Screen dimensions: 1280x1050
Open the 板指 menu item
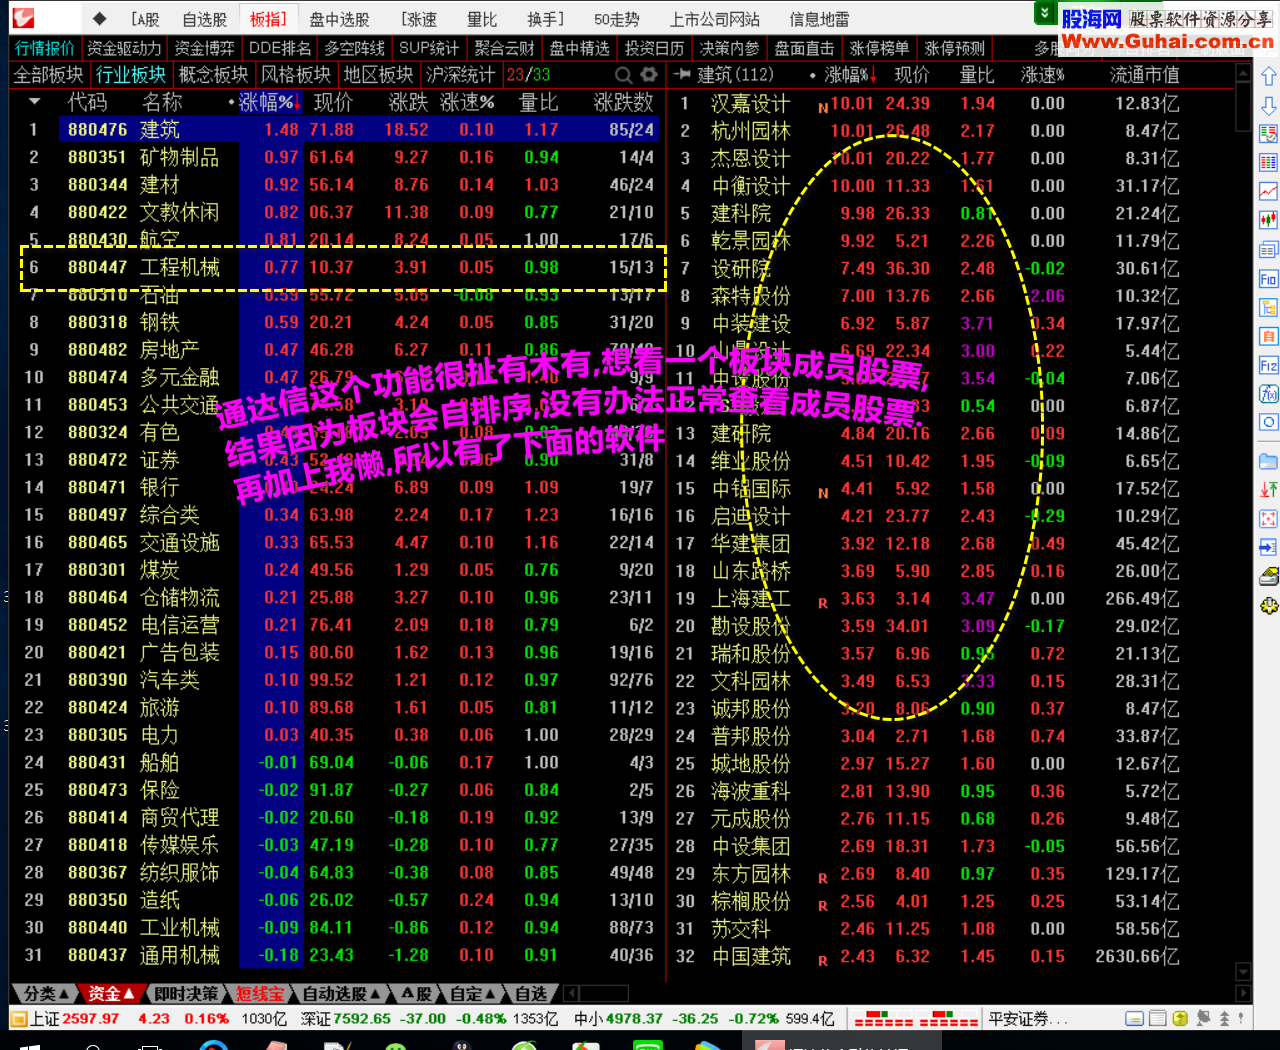pos(268,19)
